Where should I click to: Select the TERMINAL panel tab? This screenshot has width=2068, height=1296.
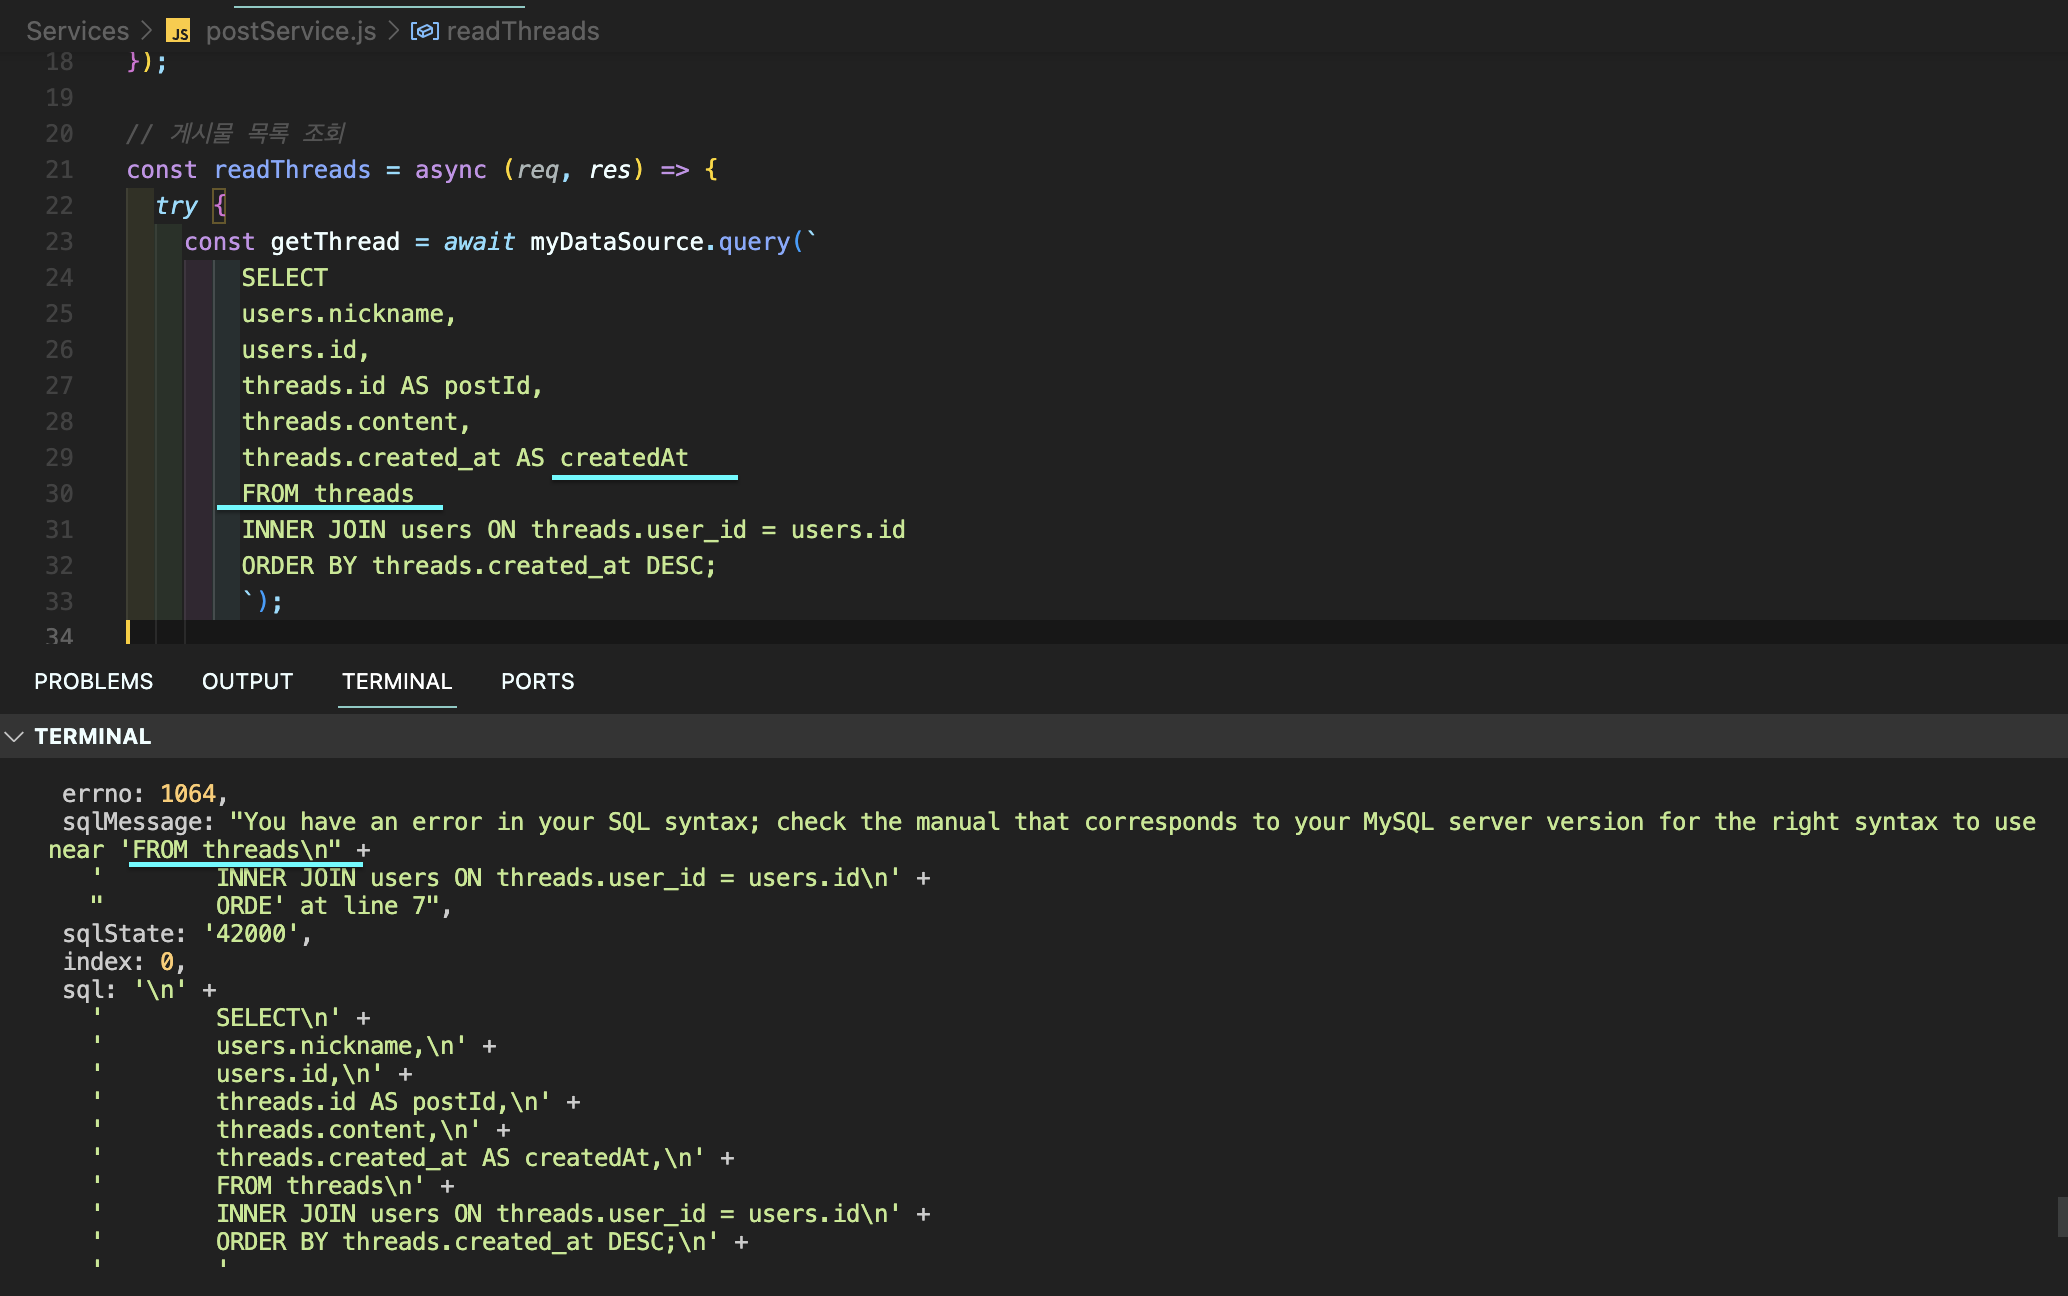(x=397, y=682)
